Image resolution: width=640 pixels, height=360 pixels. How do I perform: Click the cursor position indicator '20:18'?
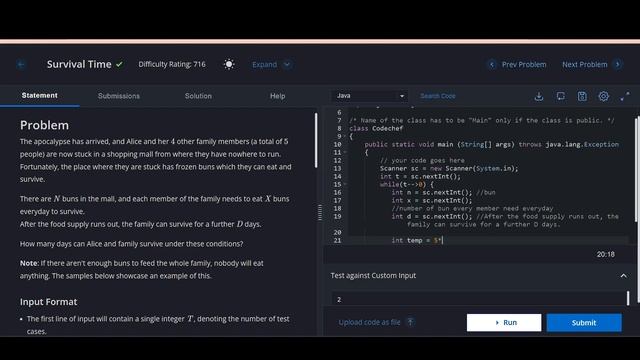click(x=605, y=254)
